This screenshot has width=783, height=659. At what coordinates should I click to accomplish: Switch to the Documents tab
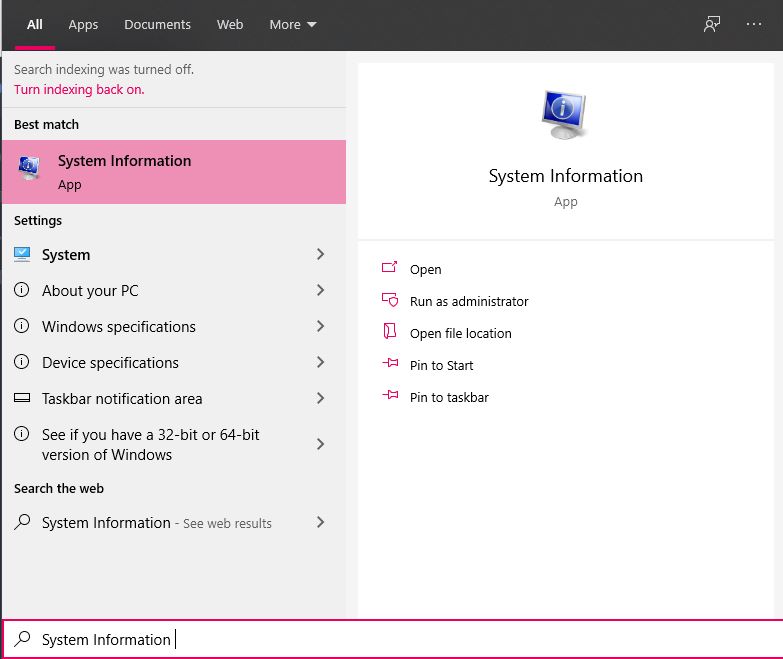click(157, 24)
